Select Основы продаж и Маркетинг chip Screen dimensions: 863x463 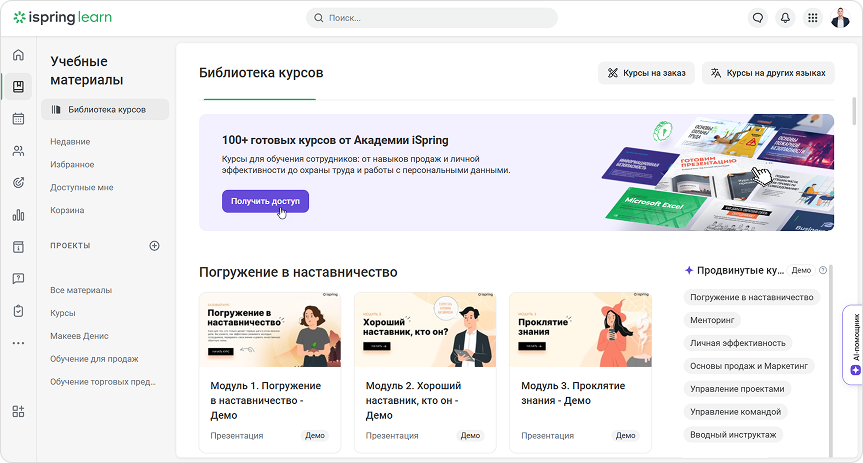tap(749, 366)
